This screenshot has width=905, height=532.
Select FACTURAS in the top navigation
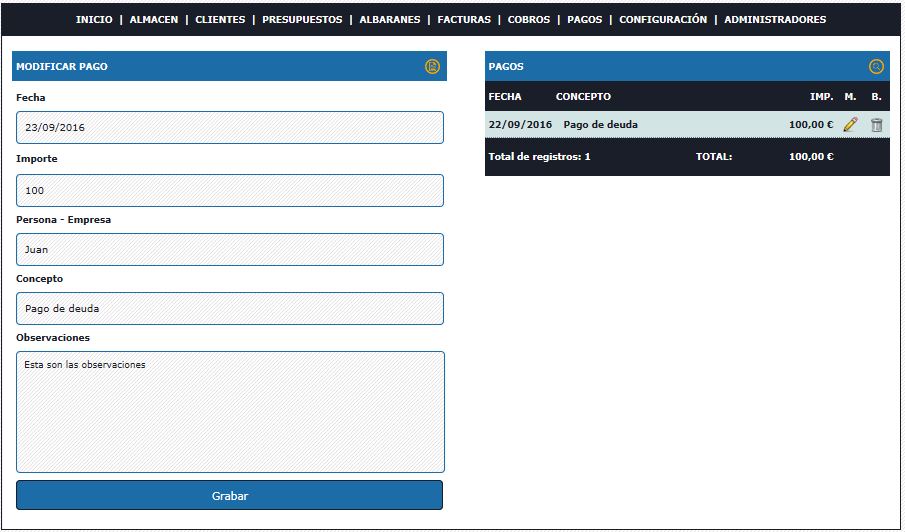(x=464, y=20)
